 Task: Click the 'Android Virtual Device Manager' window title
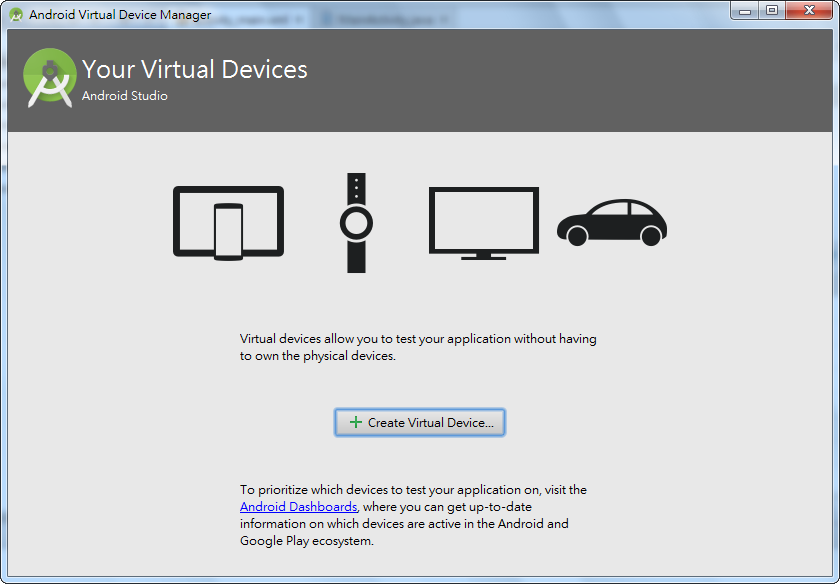(x=120, y=15)
